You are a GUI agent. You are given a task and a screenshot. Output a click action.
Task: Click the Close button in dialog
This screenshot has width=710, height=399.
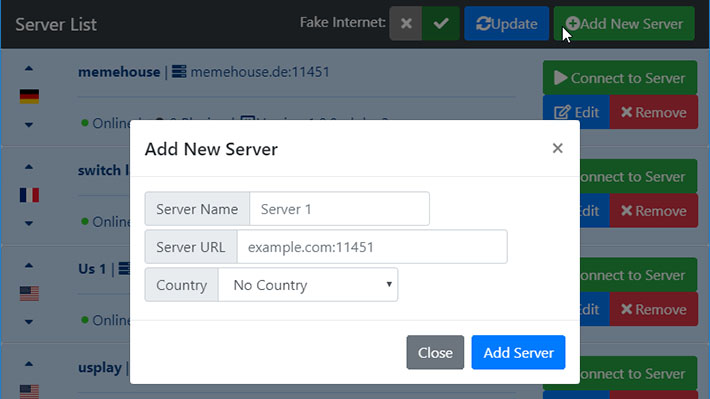pyautogui.click(x=435, y=352)
